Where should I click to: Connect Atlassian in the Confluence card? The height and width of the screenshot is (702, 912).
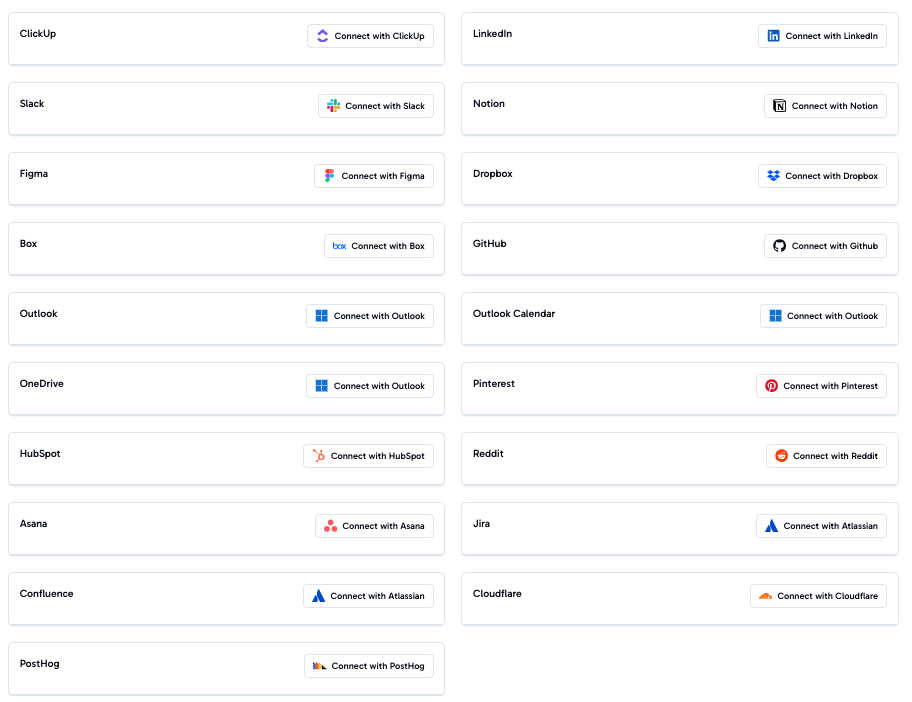368,596
